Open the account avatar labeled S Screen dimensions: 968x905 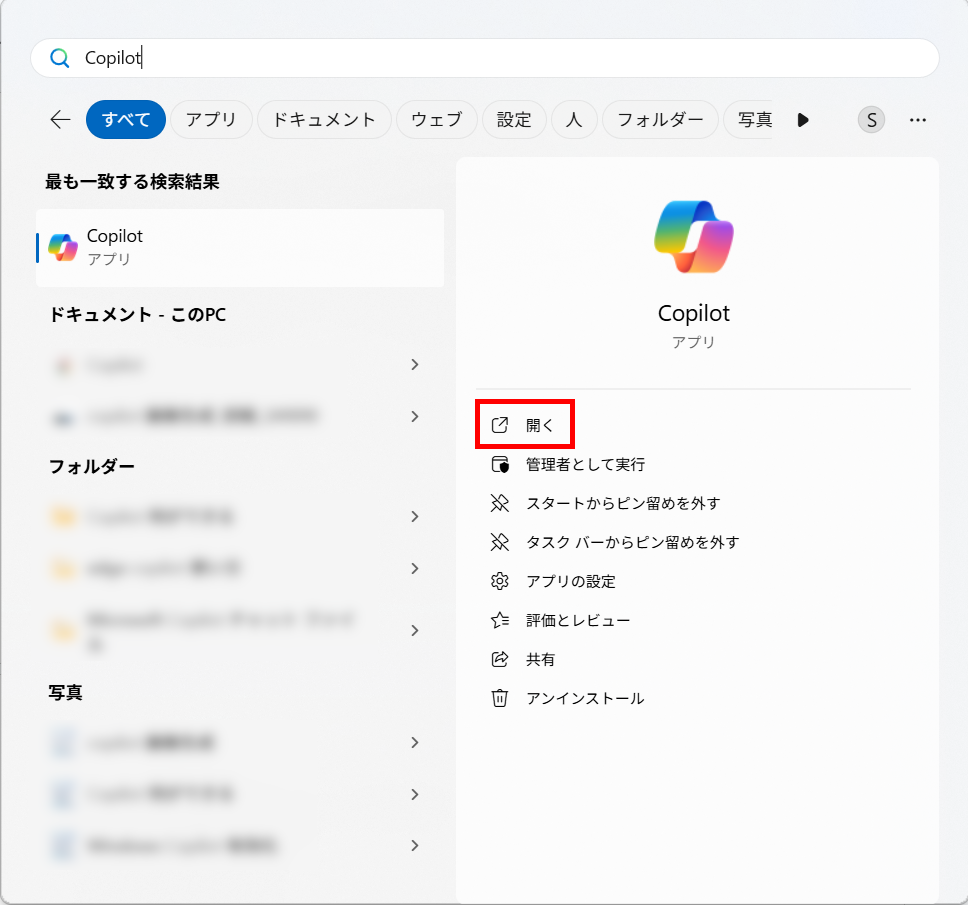pyautogui.click(x=871, y=120)
